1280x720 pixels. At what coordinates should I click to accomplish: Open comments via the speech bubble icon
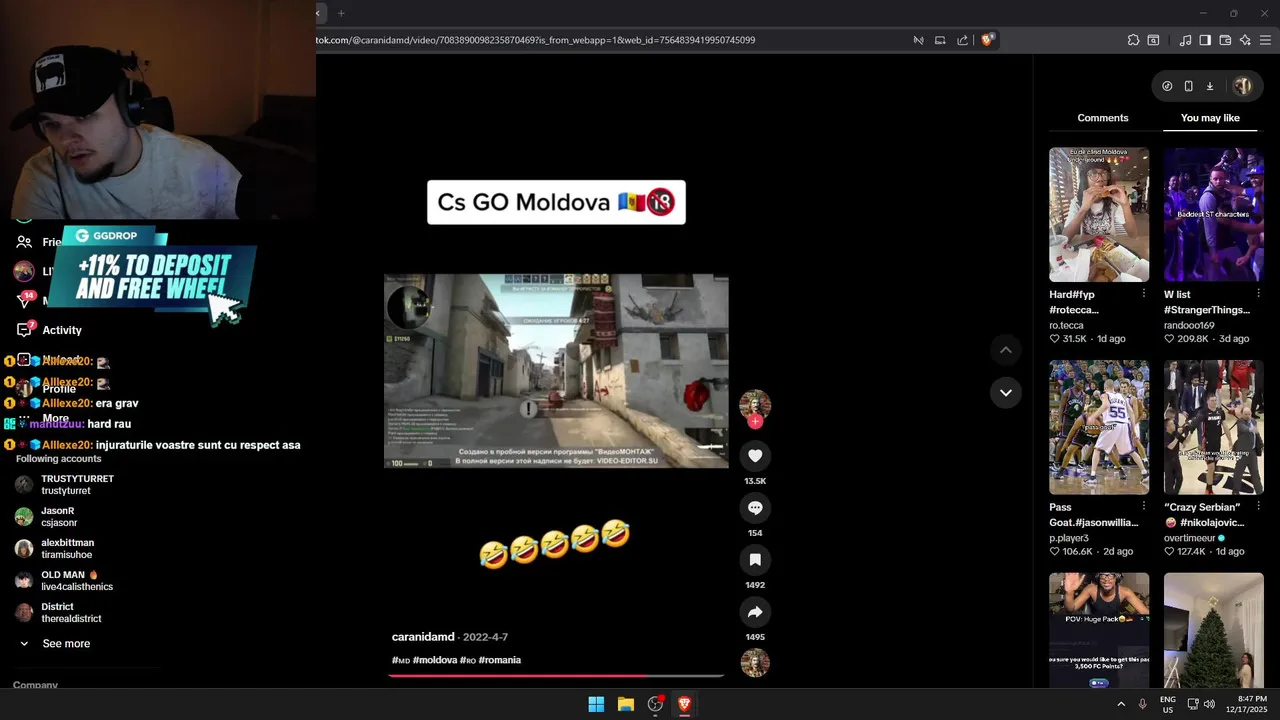pos(755,508)
